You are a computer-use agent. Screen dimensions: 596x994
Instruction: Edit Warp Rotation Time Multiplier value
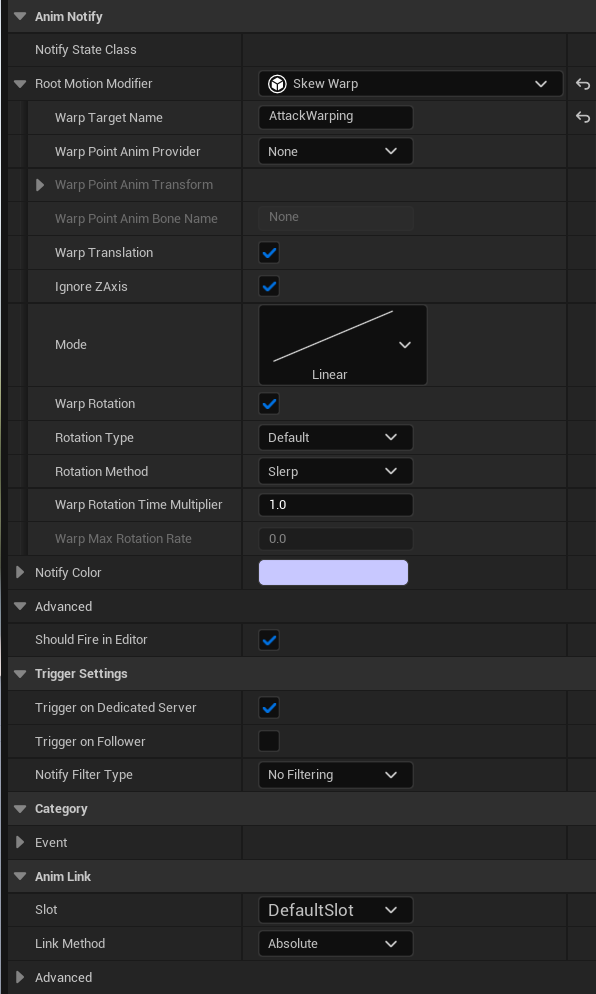(336, 505)
